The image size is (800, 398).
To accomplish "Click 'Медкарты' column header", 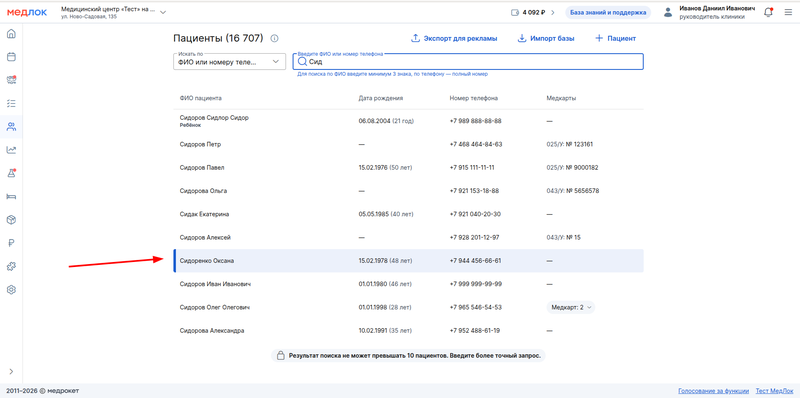I will click(x=561, y=98).
